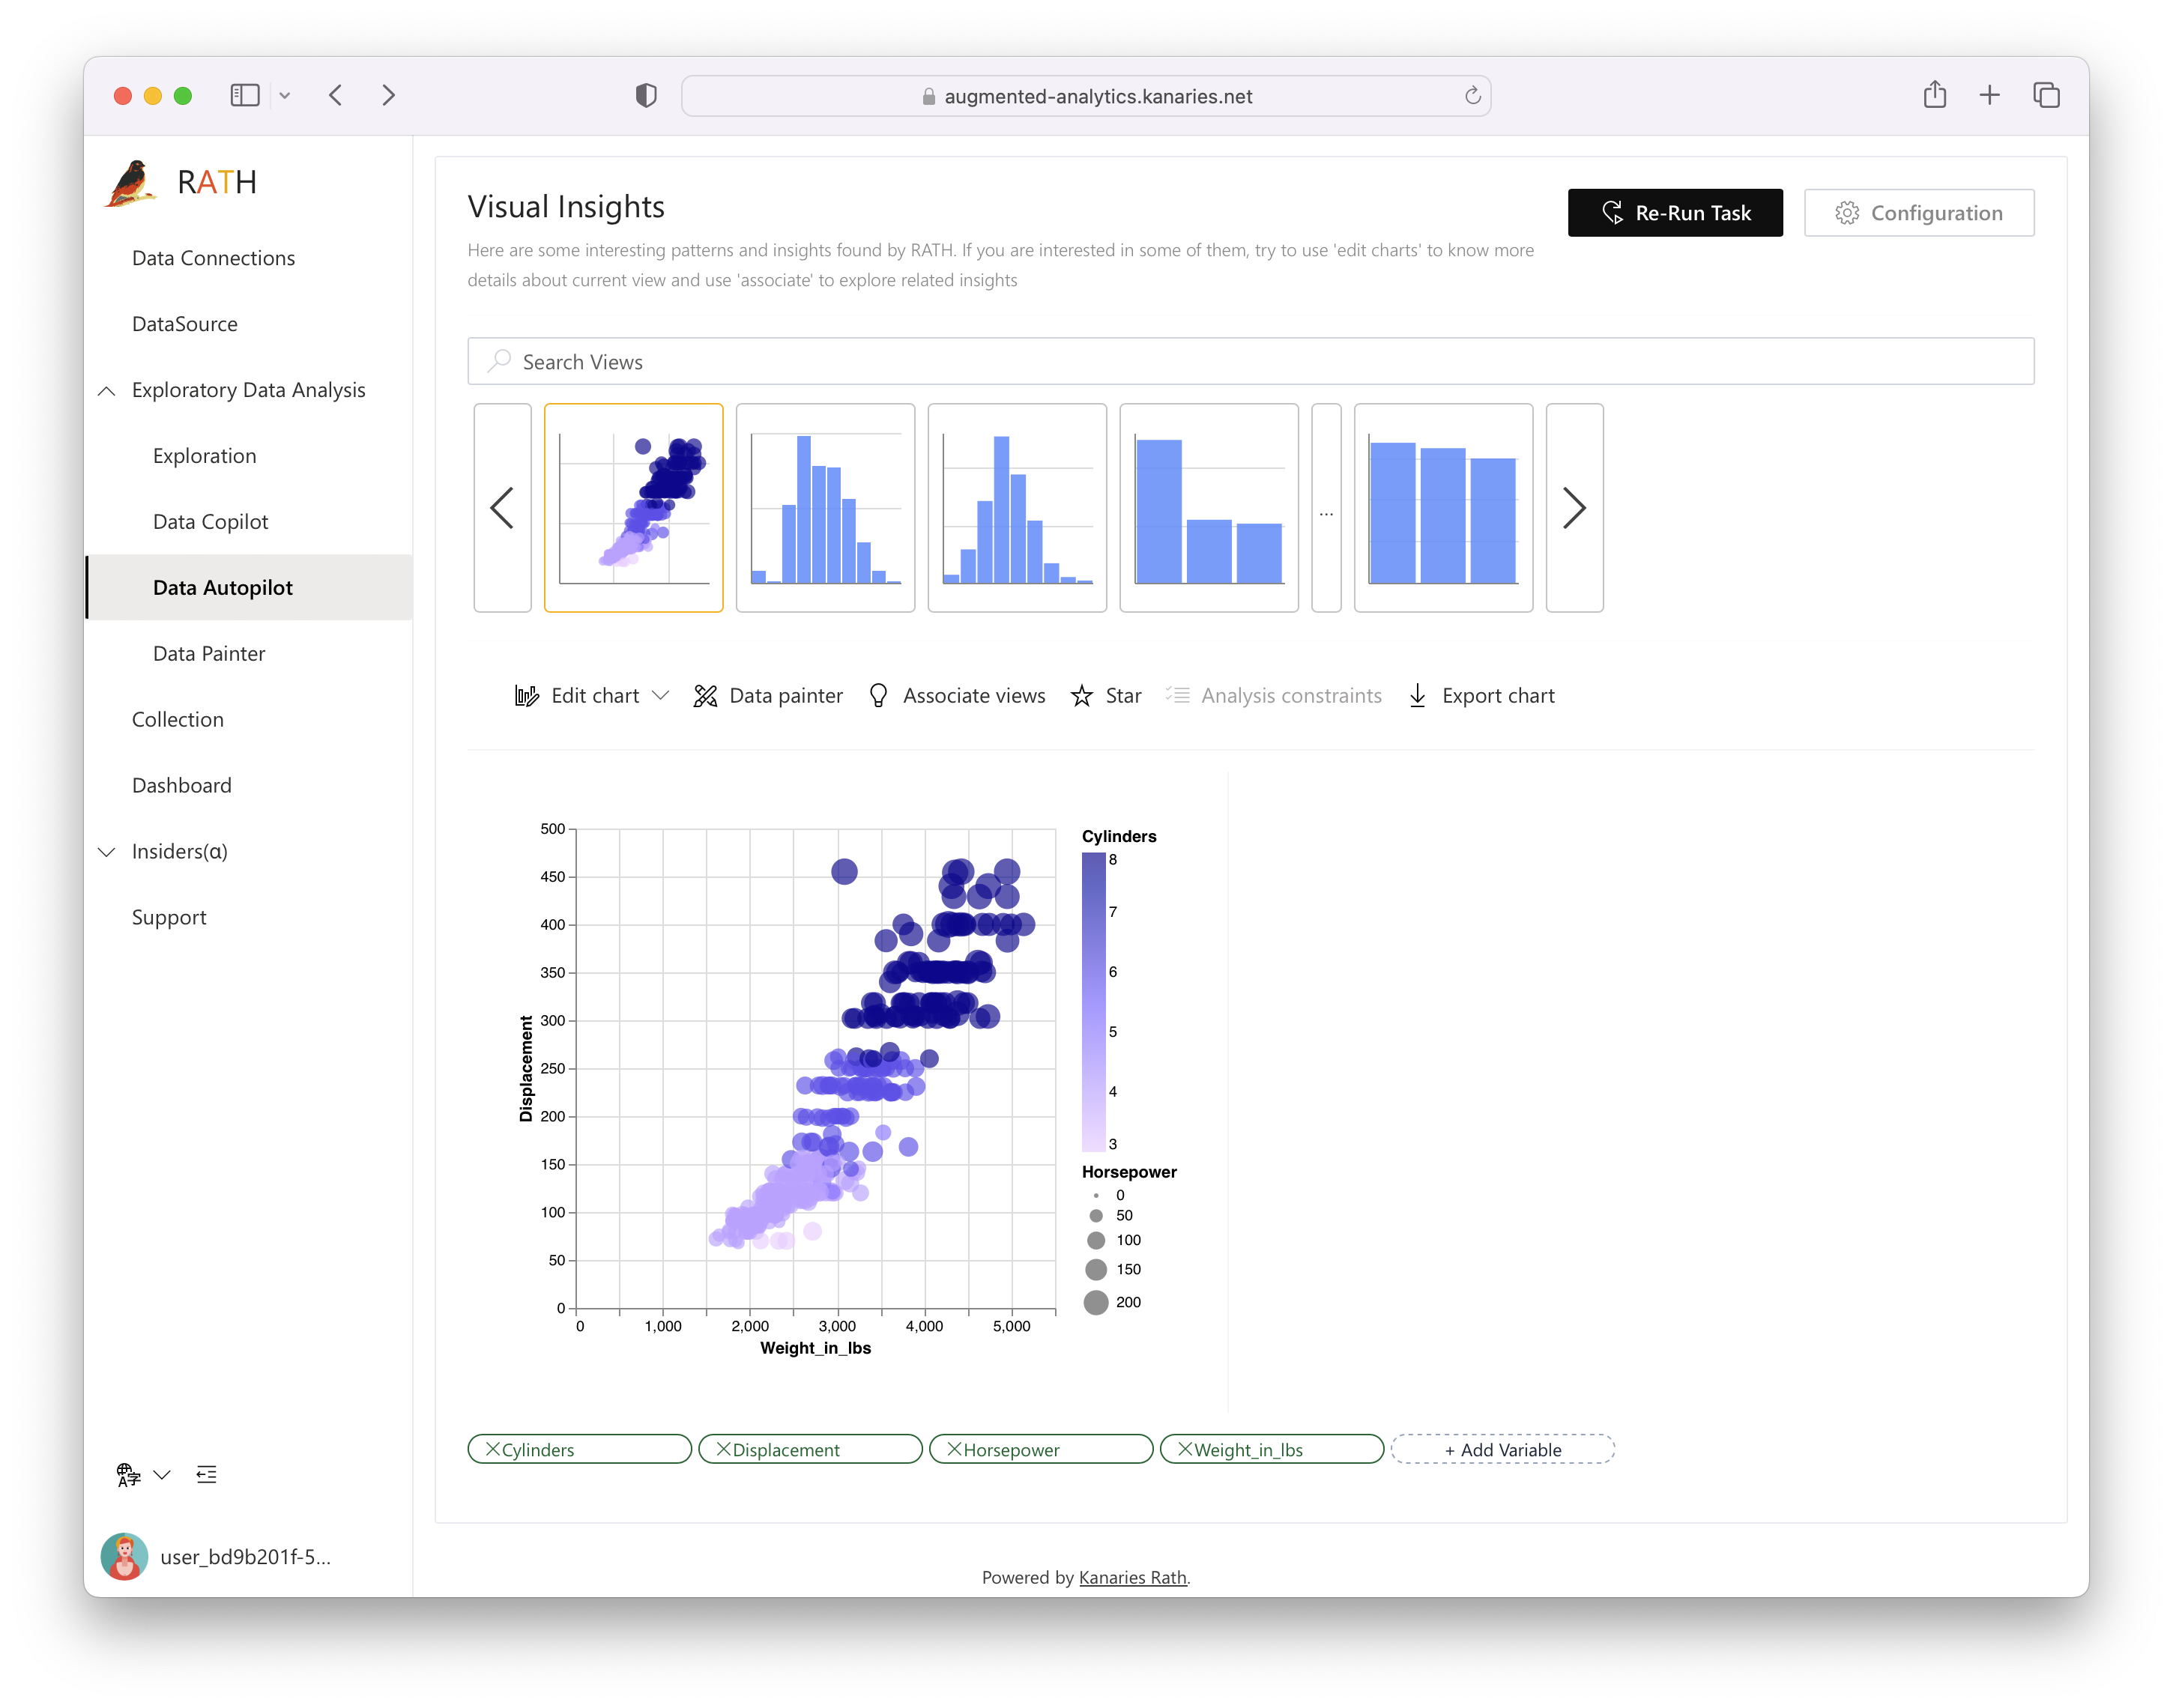Show next views with right arrow
The height and width of the screenshot is (1708, 2173).
pos(1574,508)
